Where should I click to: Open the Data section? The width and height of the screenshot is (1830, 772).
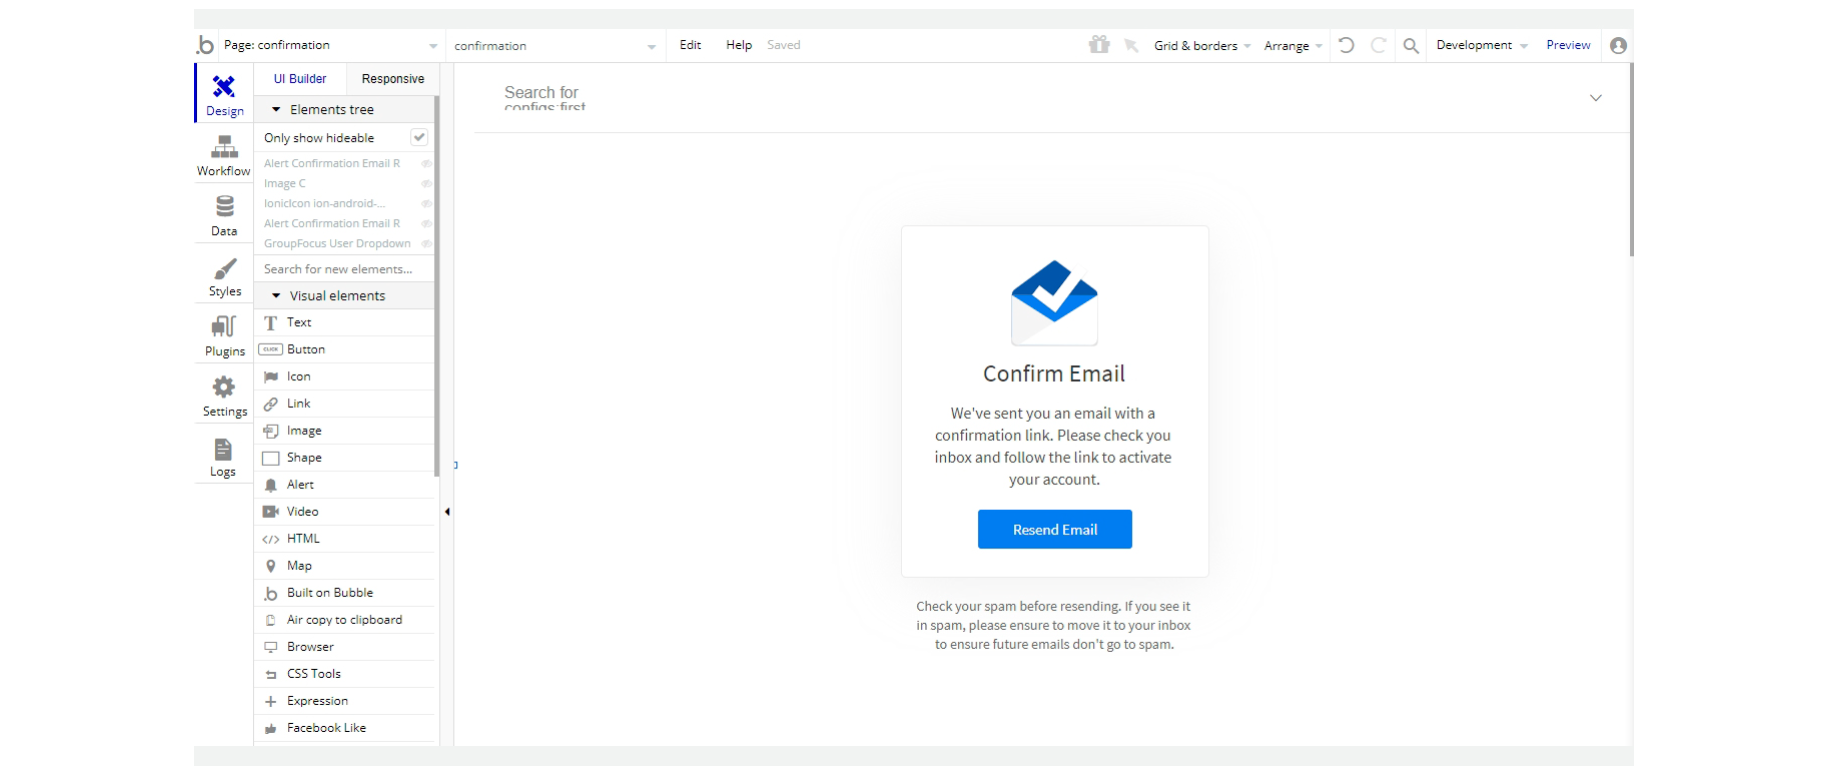224,215
